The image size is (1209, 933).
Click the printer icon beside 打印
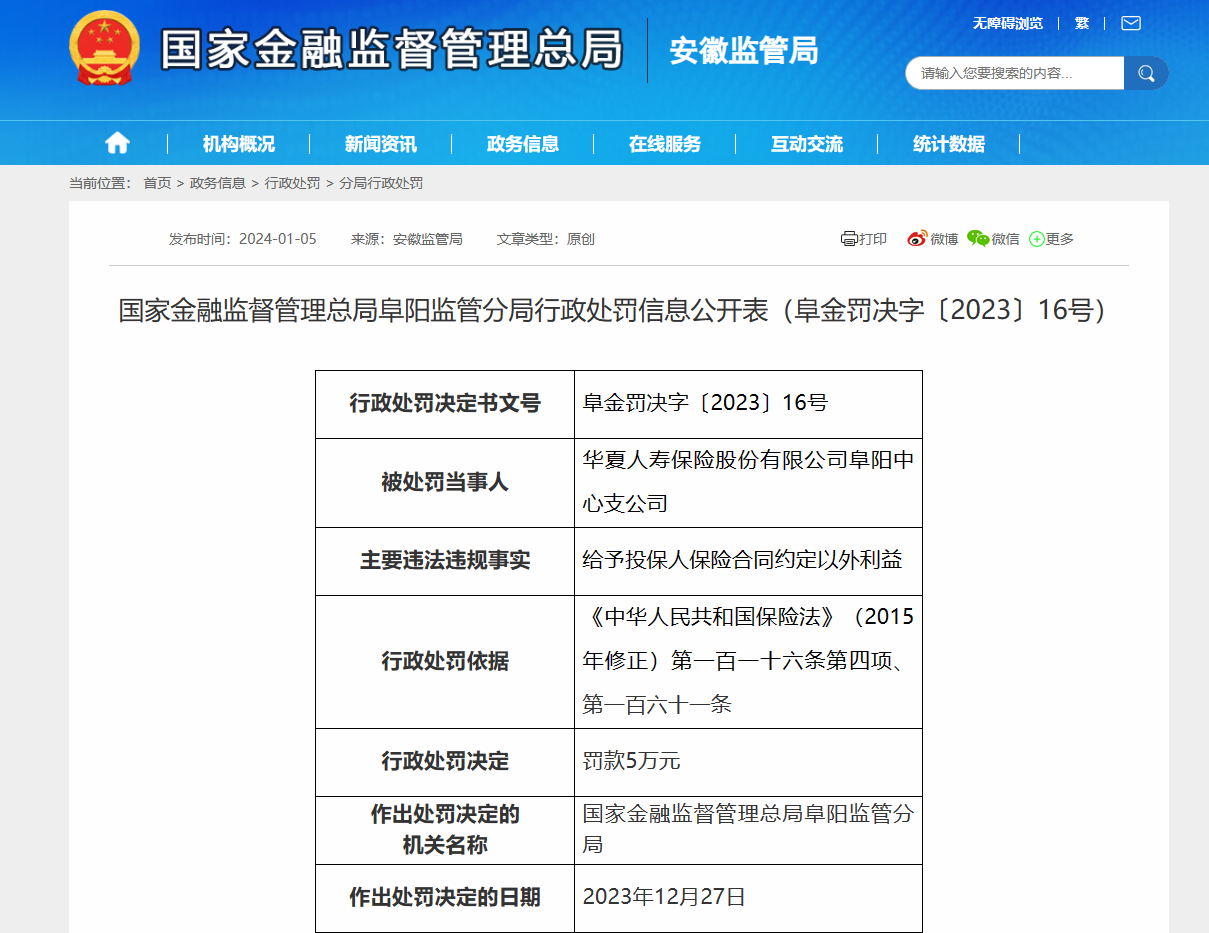point(849,238)
